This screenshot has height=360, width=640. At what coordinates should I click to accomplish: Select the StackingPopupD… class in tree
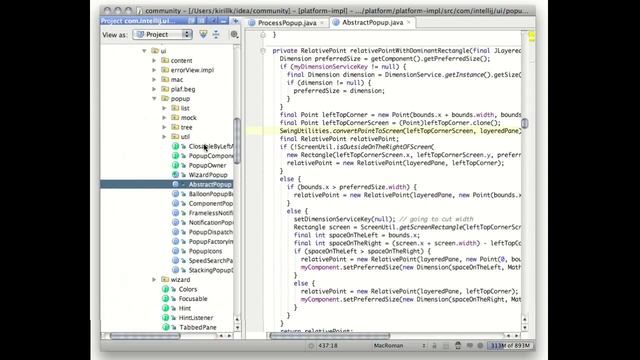point(211,270)
